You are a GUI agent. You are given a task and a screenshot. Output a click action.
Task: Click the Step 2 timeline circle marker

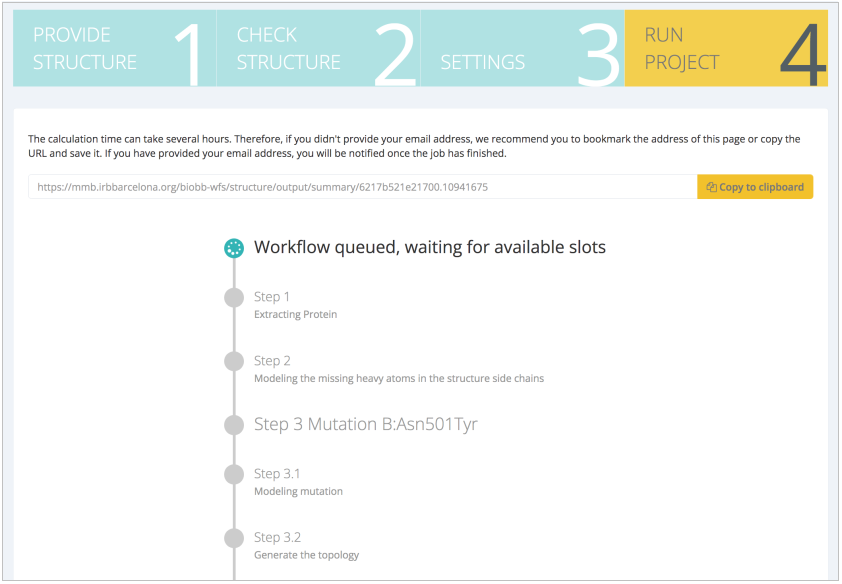point(234,361)
